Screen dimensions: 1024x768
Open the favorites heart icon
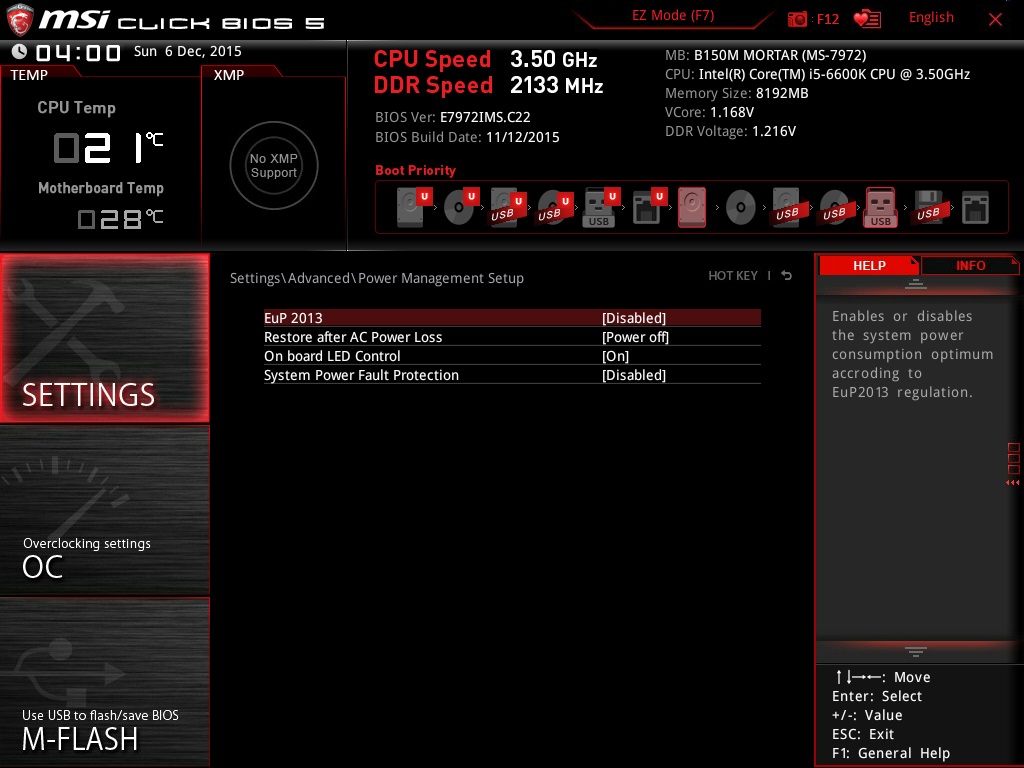tap(867, 19)
